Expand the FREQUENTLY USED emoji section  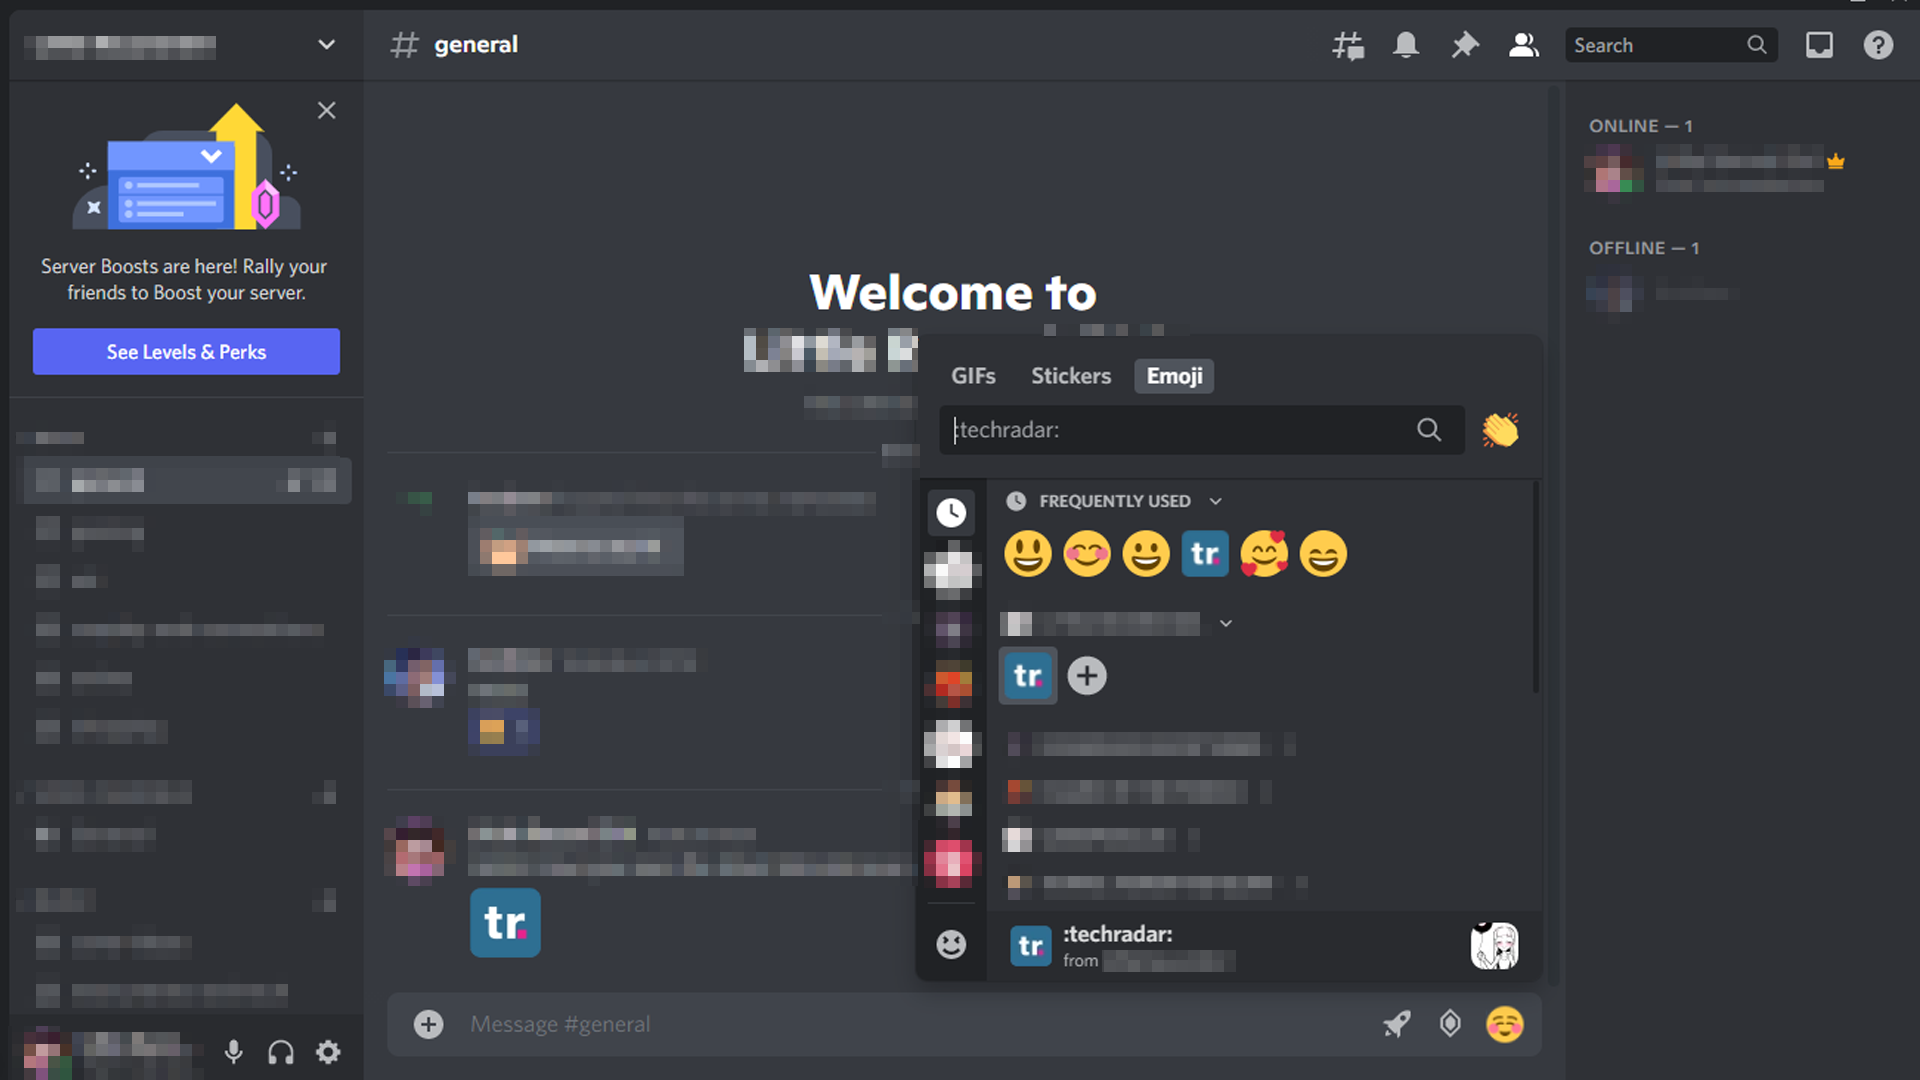point(1216,500)
